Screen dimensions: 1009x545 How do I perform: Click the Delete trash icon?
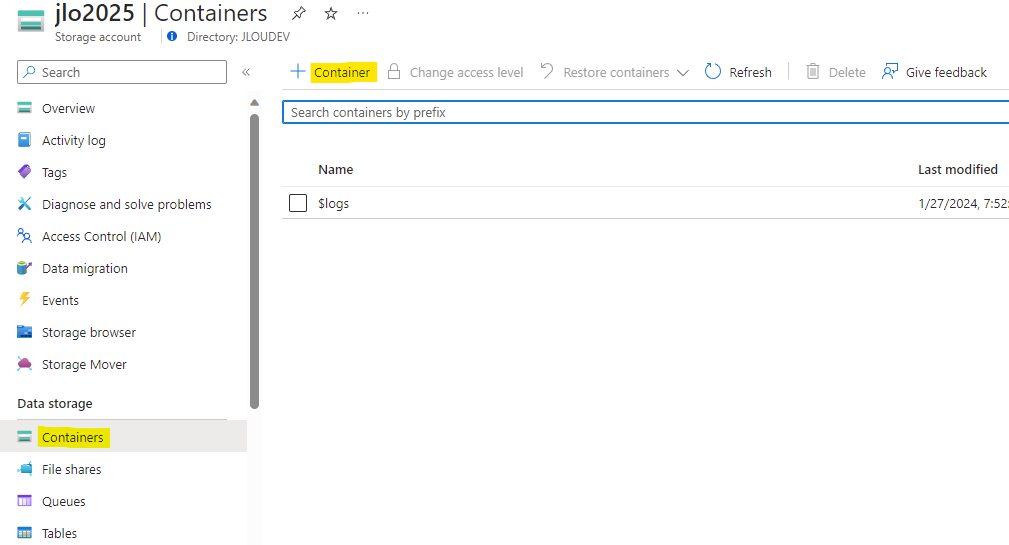[x=813, y=71]
